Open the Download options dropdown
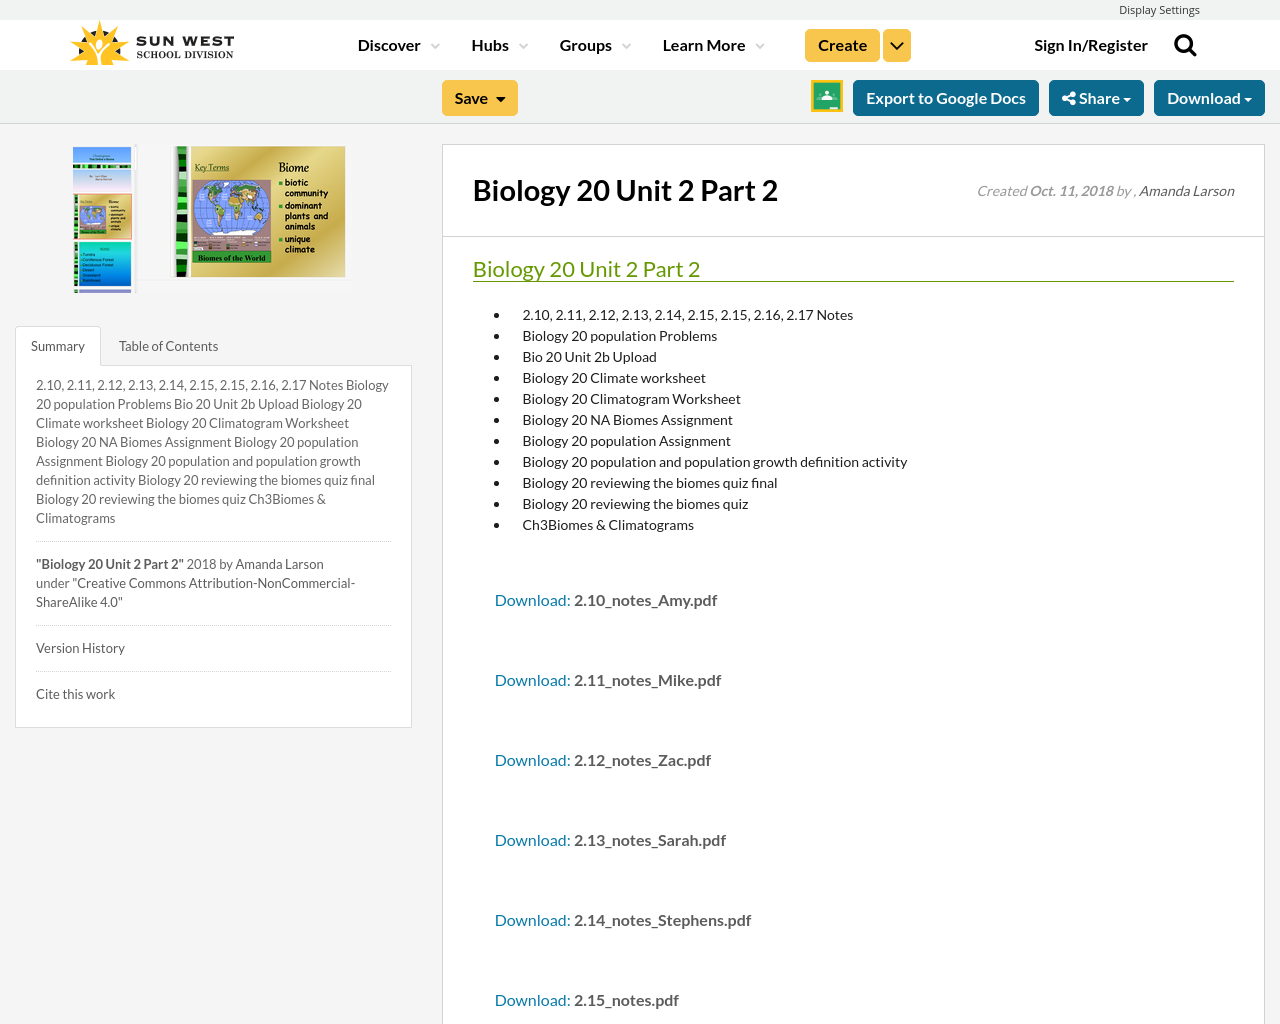Screen dimensions: 1280x1024 pos(1208,97)
